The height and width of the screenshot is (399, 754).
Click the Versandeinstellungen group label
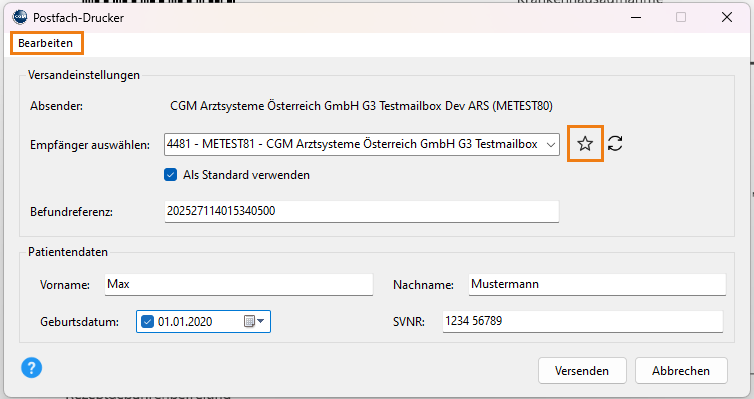pyautogui.click(x=84, y=75)
